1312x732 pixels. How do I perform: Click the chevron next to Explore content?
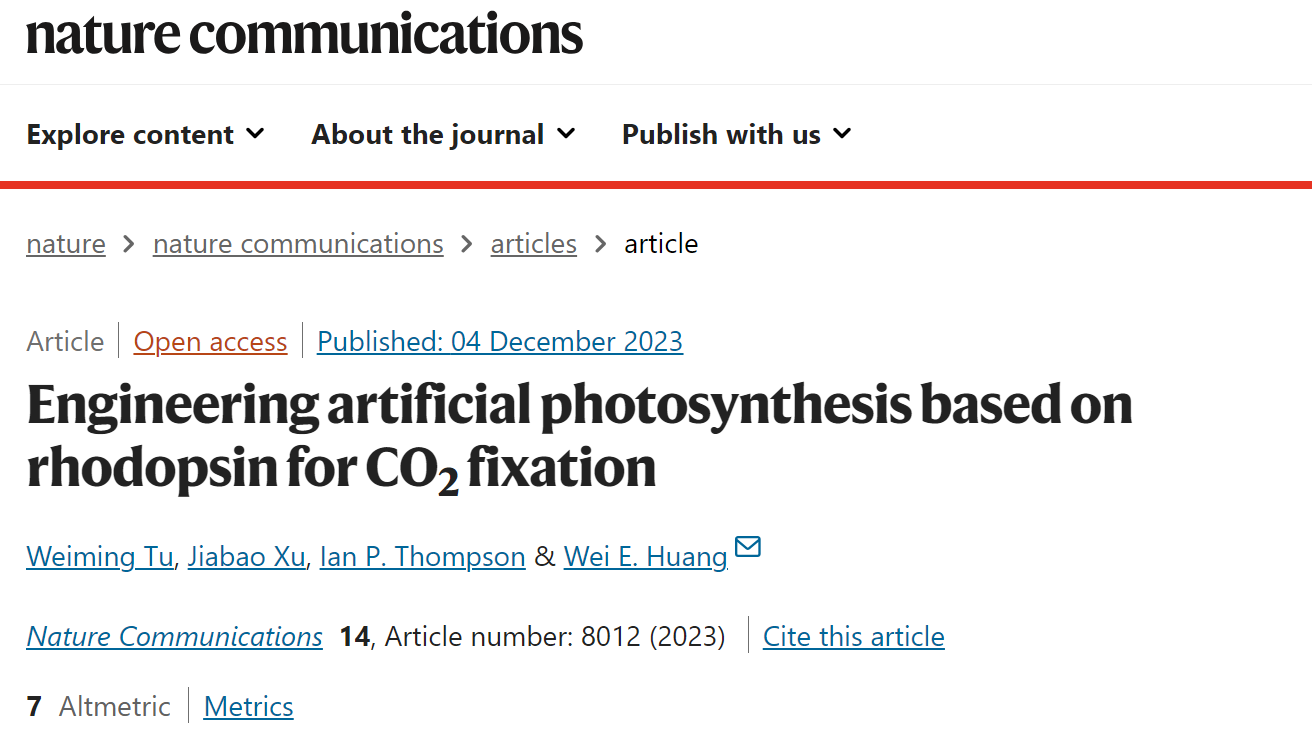(x=255, y=133)
